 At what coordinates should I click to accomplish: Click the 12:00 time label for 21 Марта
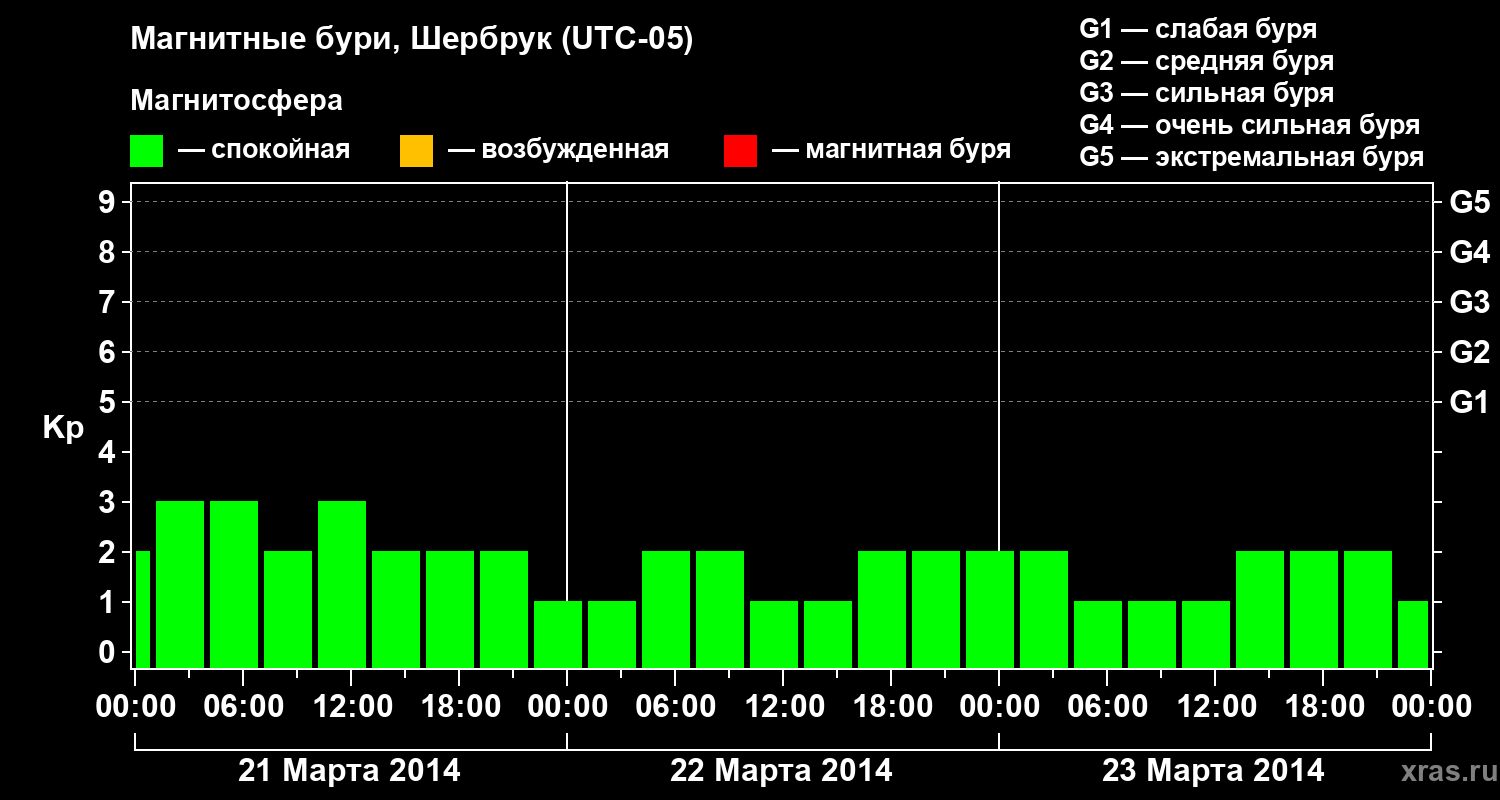[x=351, y=707]
